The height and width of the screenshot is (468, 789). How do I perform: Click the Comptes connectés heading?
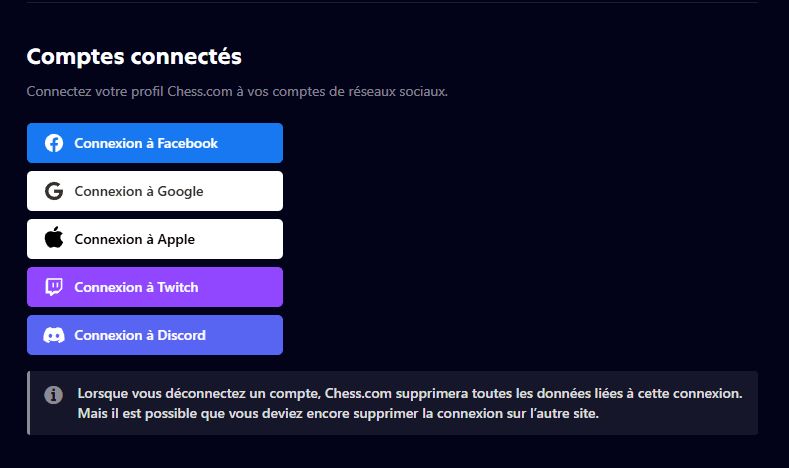[134, 56]
